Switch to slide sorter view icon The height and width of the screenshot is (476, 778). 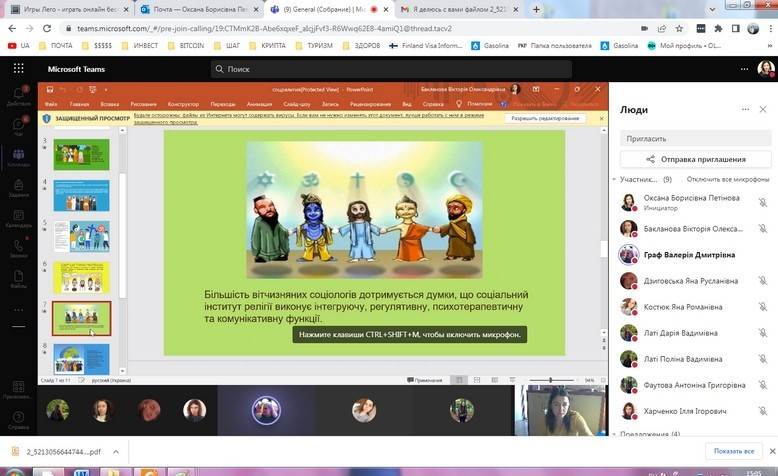(477, 380)
